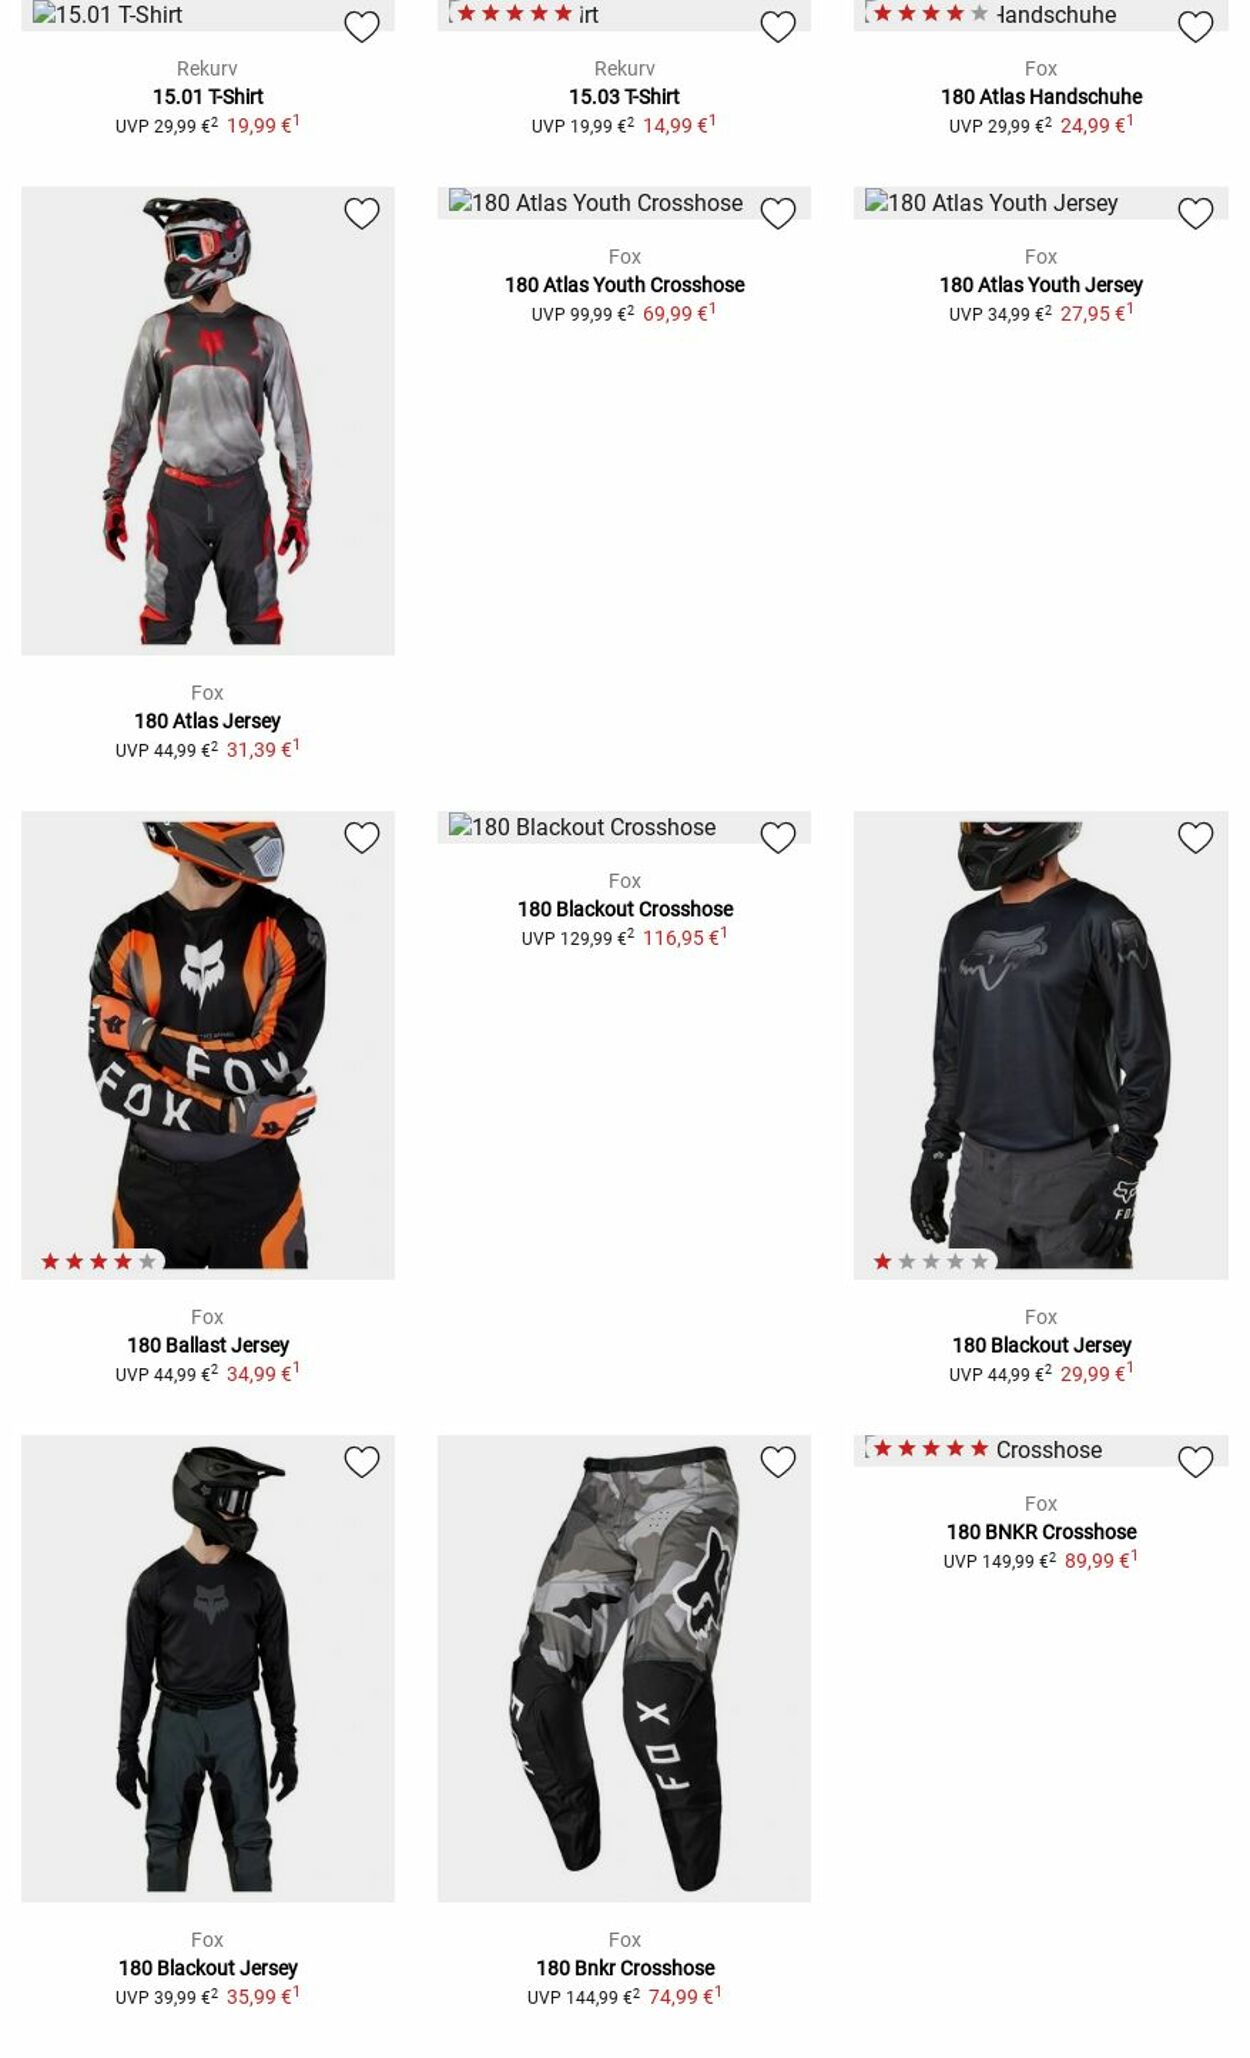Add 15.01 T-Shirt to wishlist heart
The height and width of the screenshot is (2058, 1250).
362,27
